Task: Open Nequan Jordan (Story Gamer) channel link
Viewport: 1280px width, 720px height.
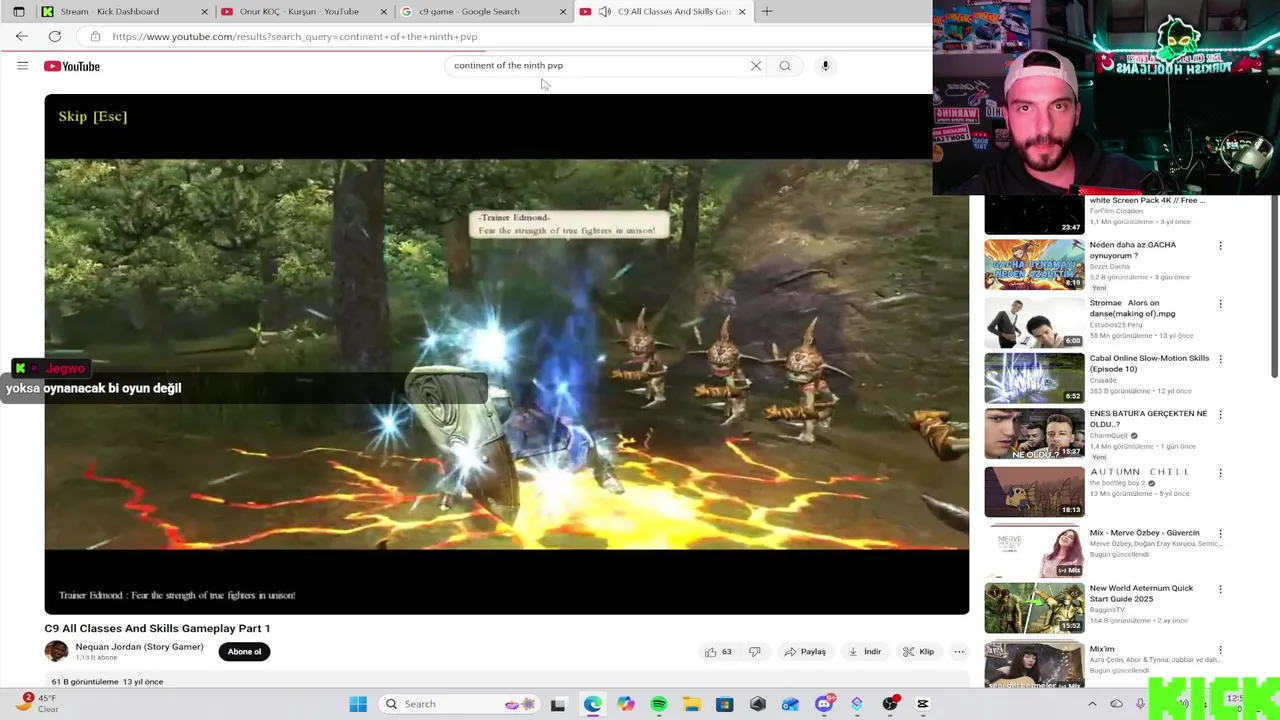Action: pyautogui.click(x=139, y=647)
